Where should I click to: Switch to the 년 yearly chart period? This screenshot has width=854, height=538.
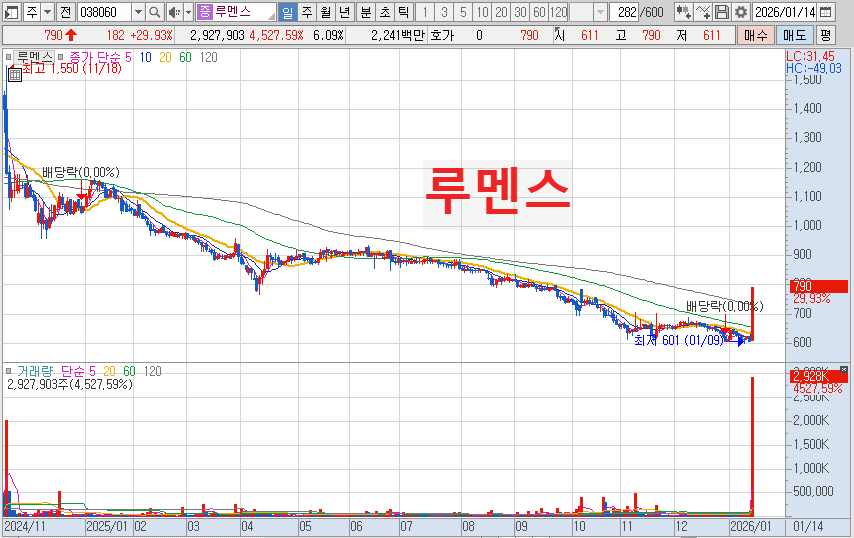[345, 11]
